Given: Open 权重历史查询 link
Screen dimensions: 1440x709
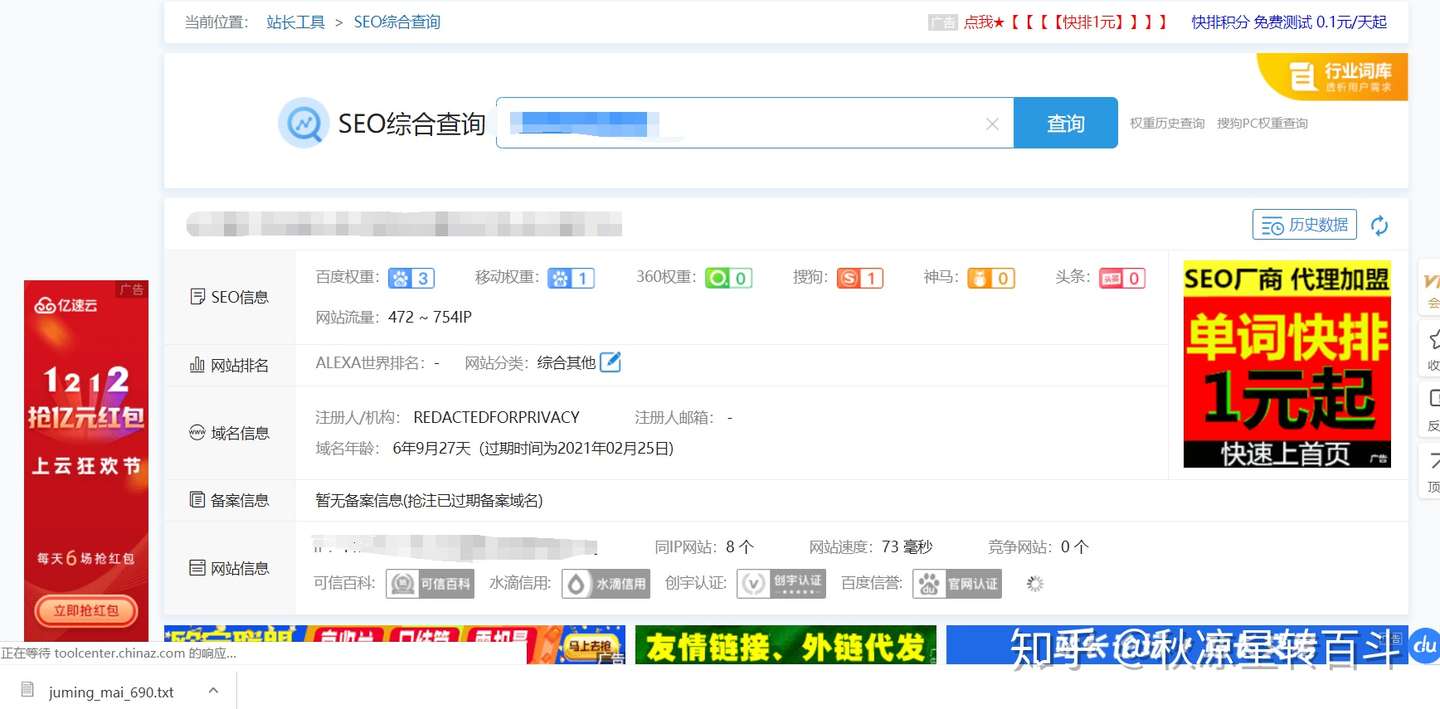Looking at the screenshot, I should coord(1167,124).
